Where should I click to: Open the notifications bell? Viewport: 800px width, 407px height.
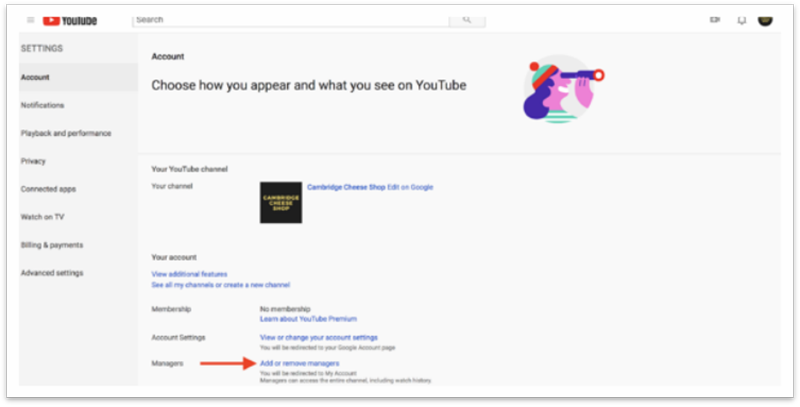click(x=742, y=20)
